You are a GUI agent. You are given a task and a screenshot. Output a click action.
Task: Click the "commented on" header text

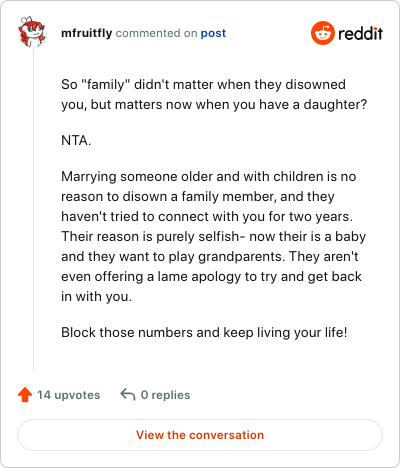[x=156, y=33]
